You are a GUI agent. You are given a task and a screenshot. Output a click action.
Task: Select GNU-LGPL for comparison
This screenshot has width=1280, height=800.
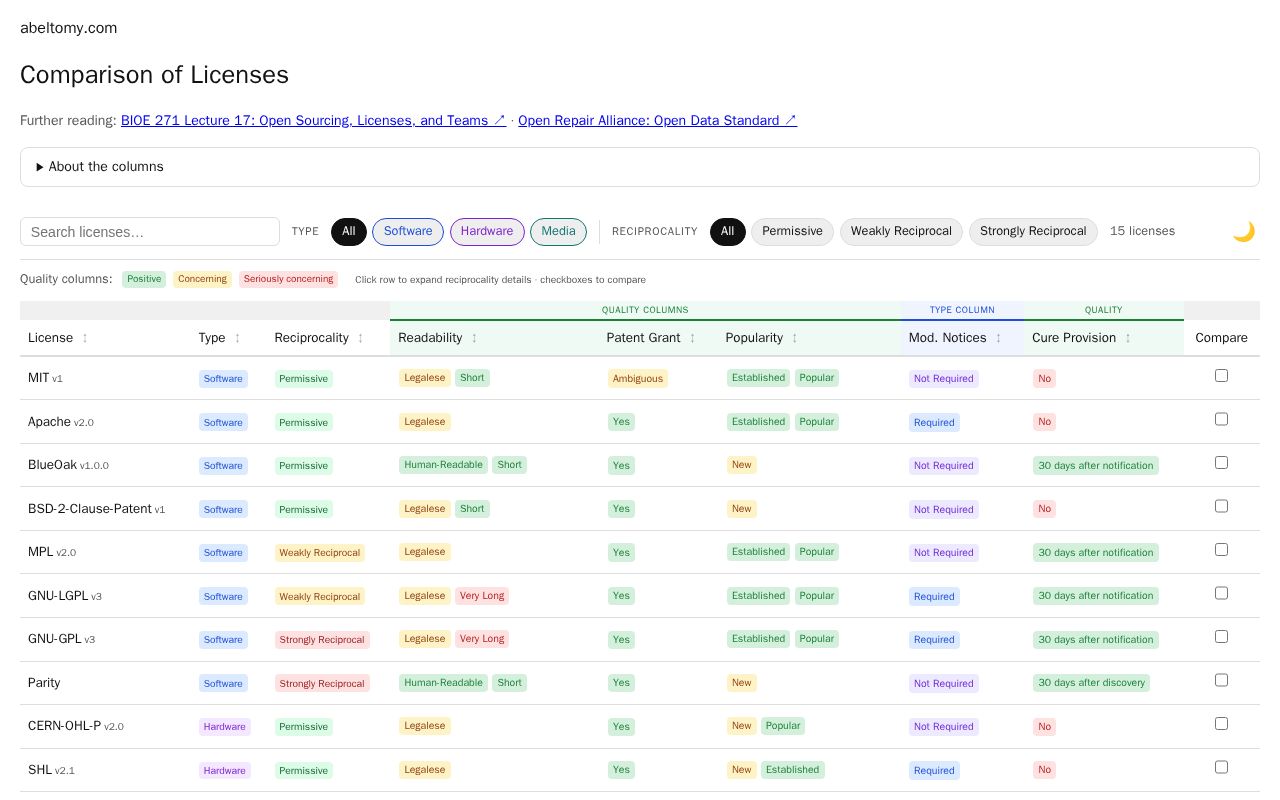1221,593
